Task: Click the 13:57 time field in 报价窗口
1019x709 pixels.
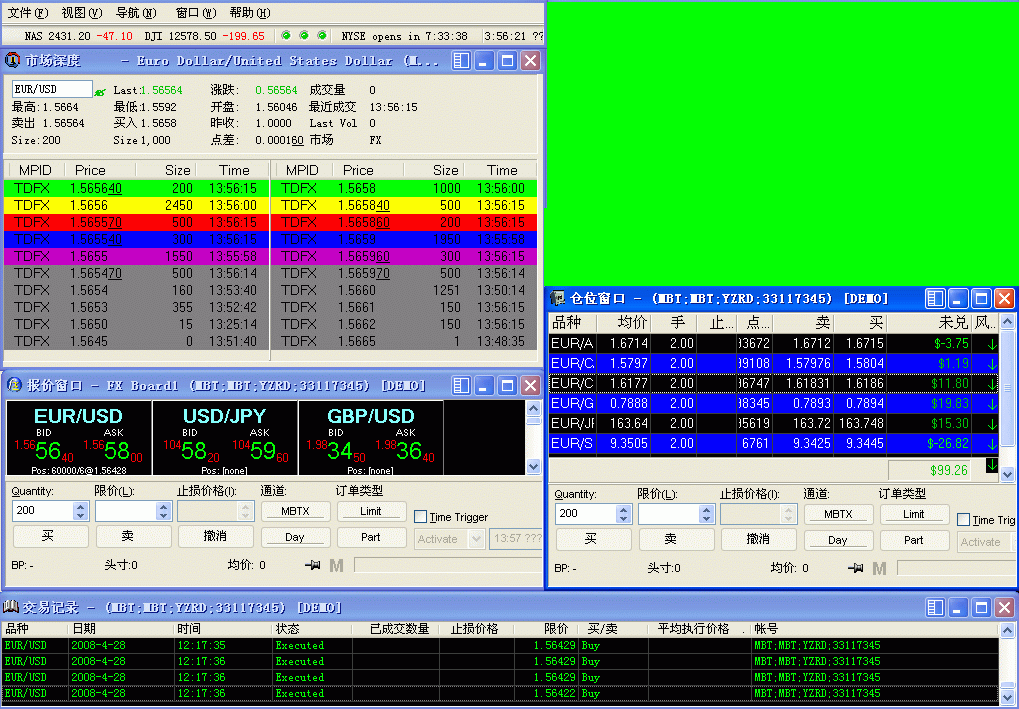Action: (516, 539)
